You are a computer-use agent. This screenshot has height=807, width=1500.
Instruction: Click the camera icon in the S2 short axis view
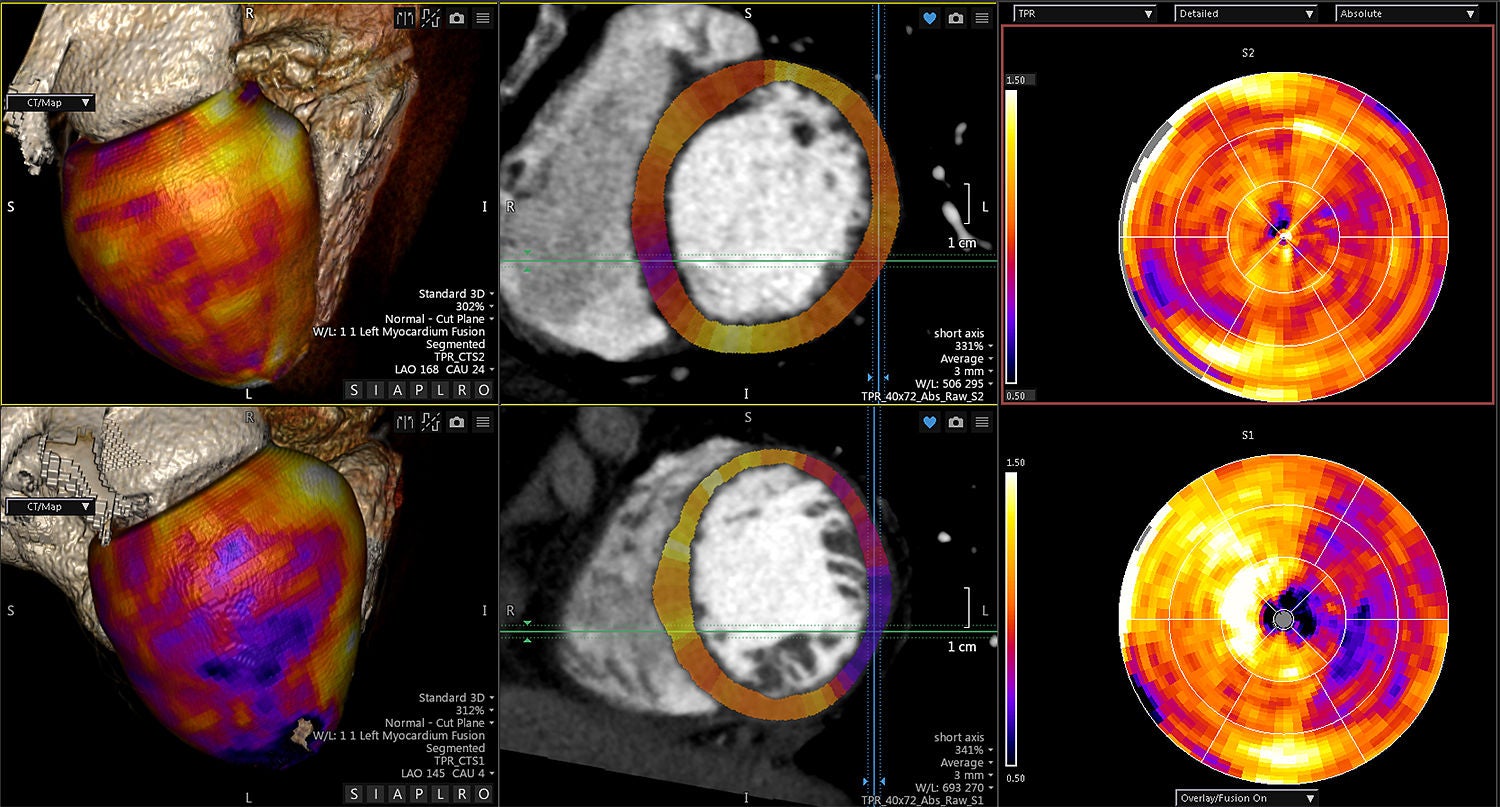click(956, 18)
